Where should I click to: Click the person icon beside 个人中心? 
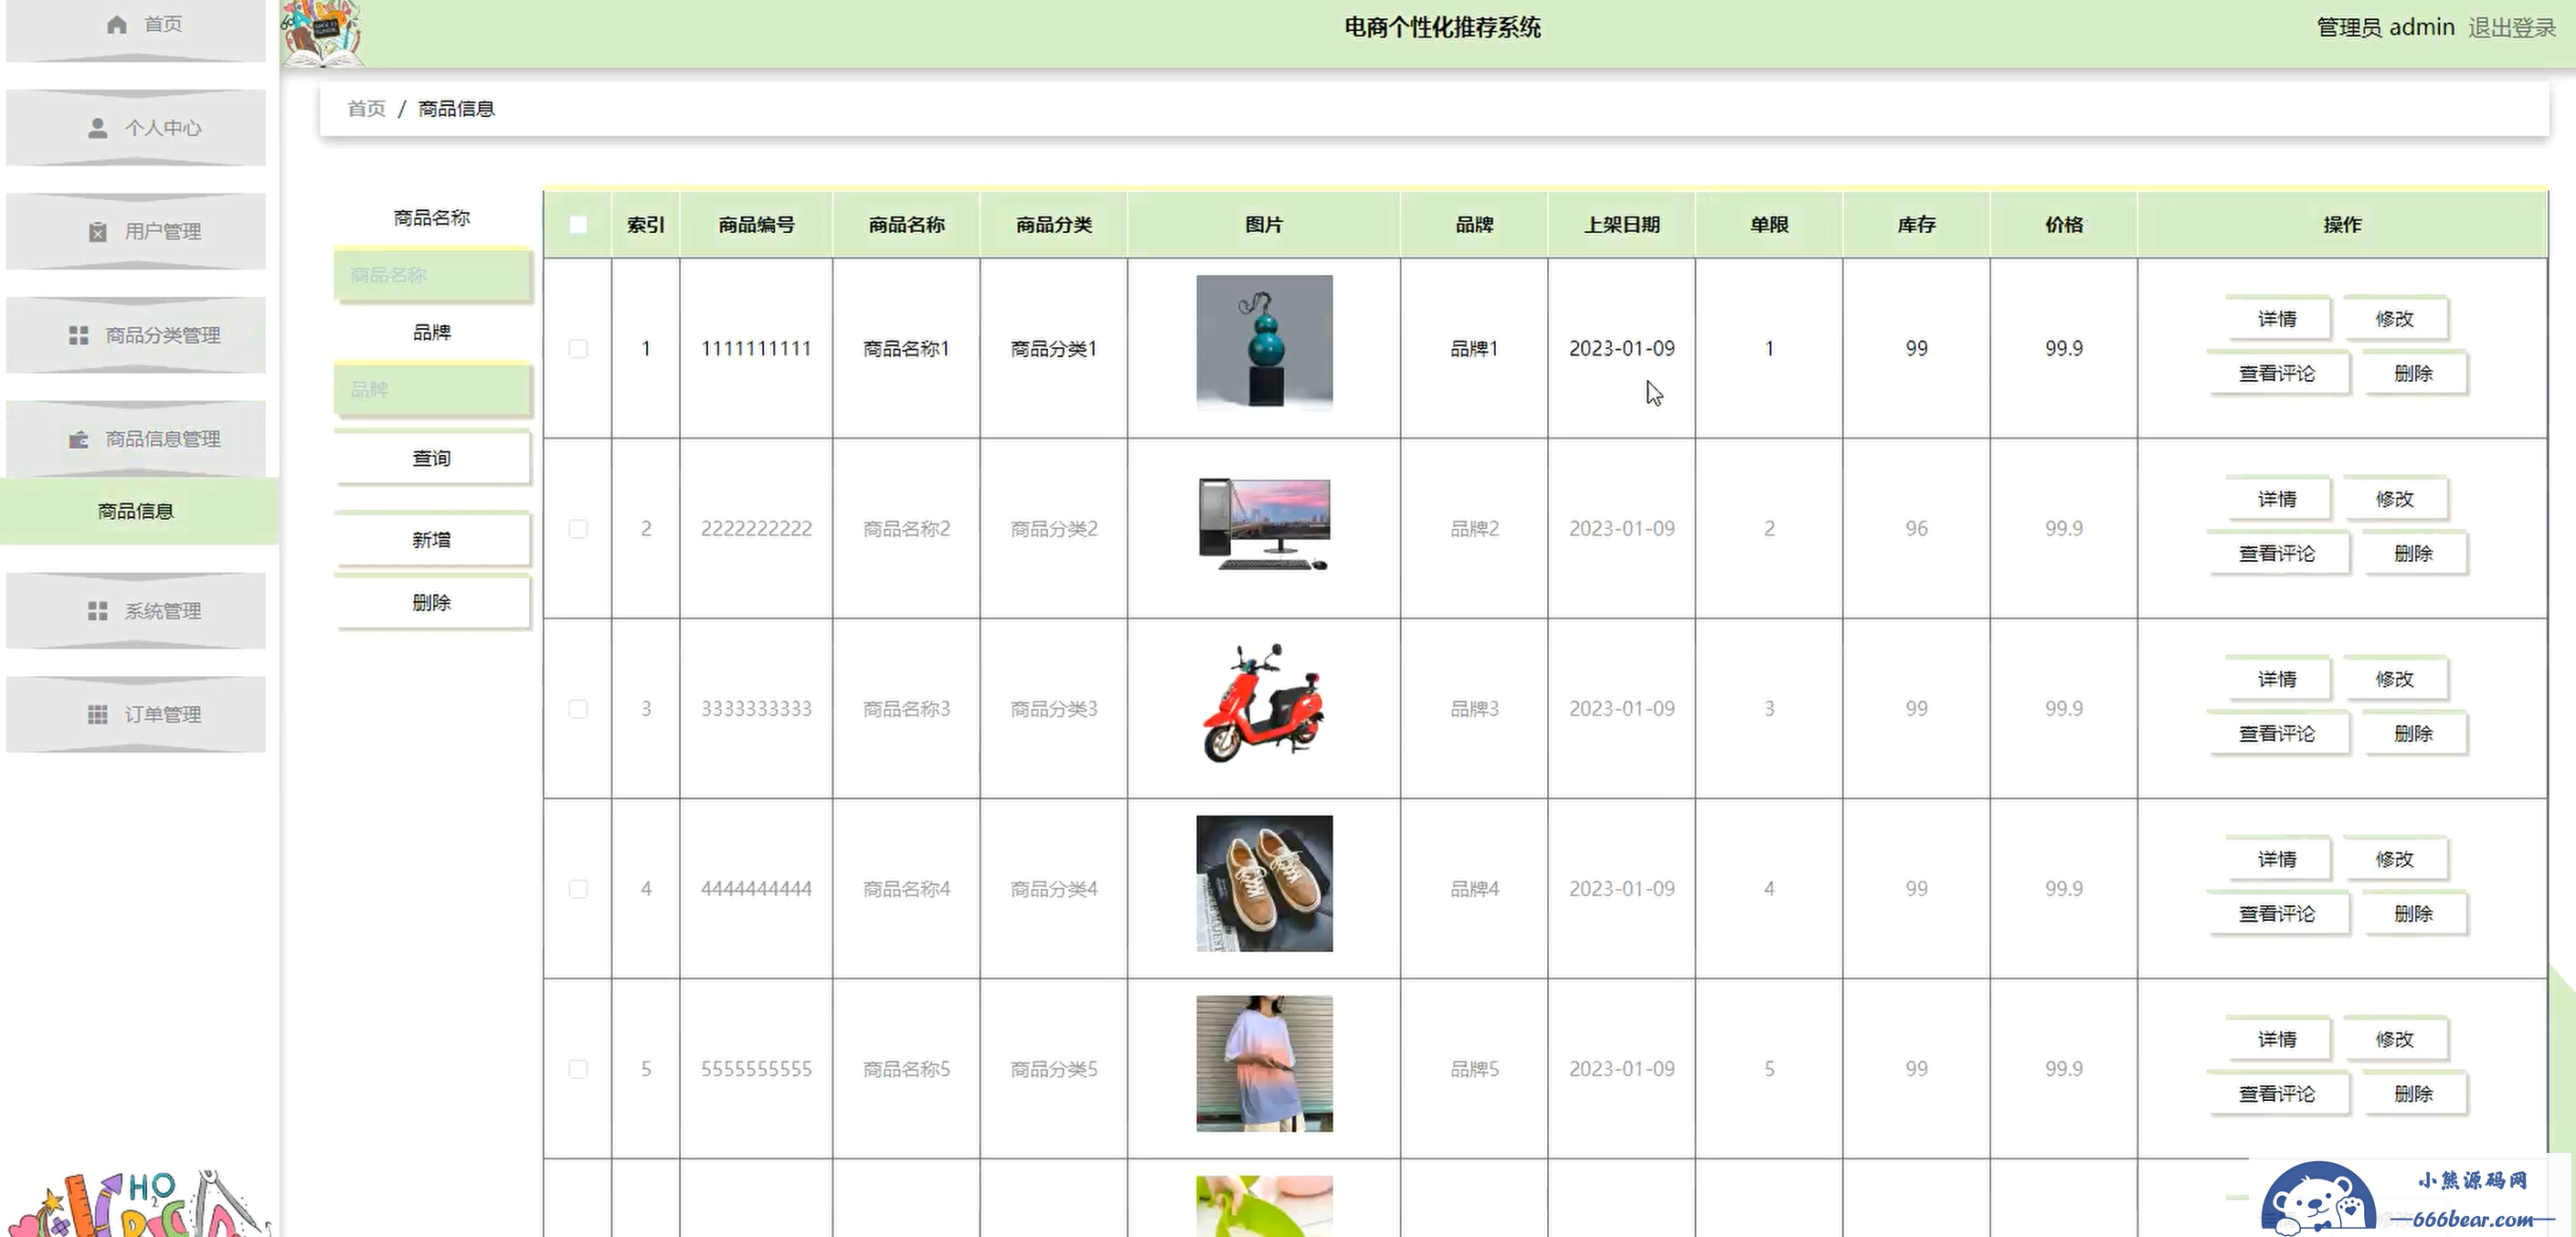tap(98, 128)
